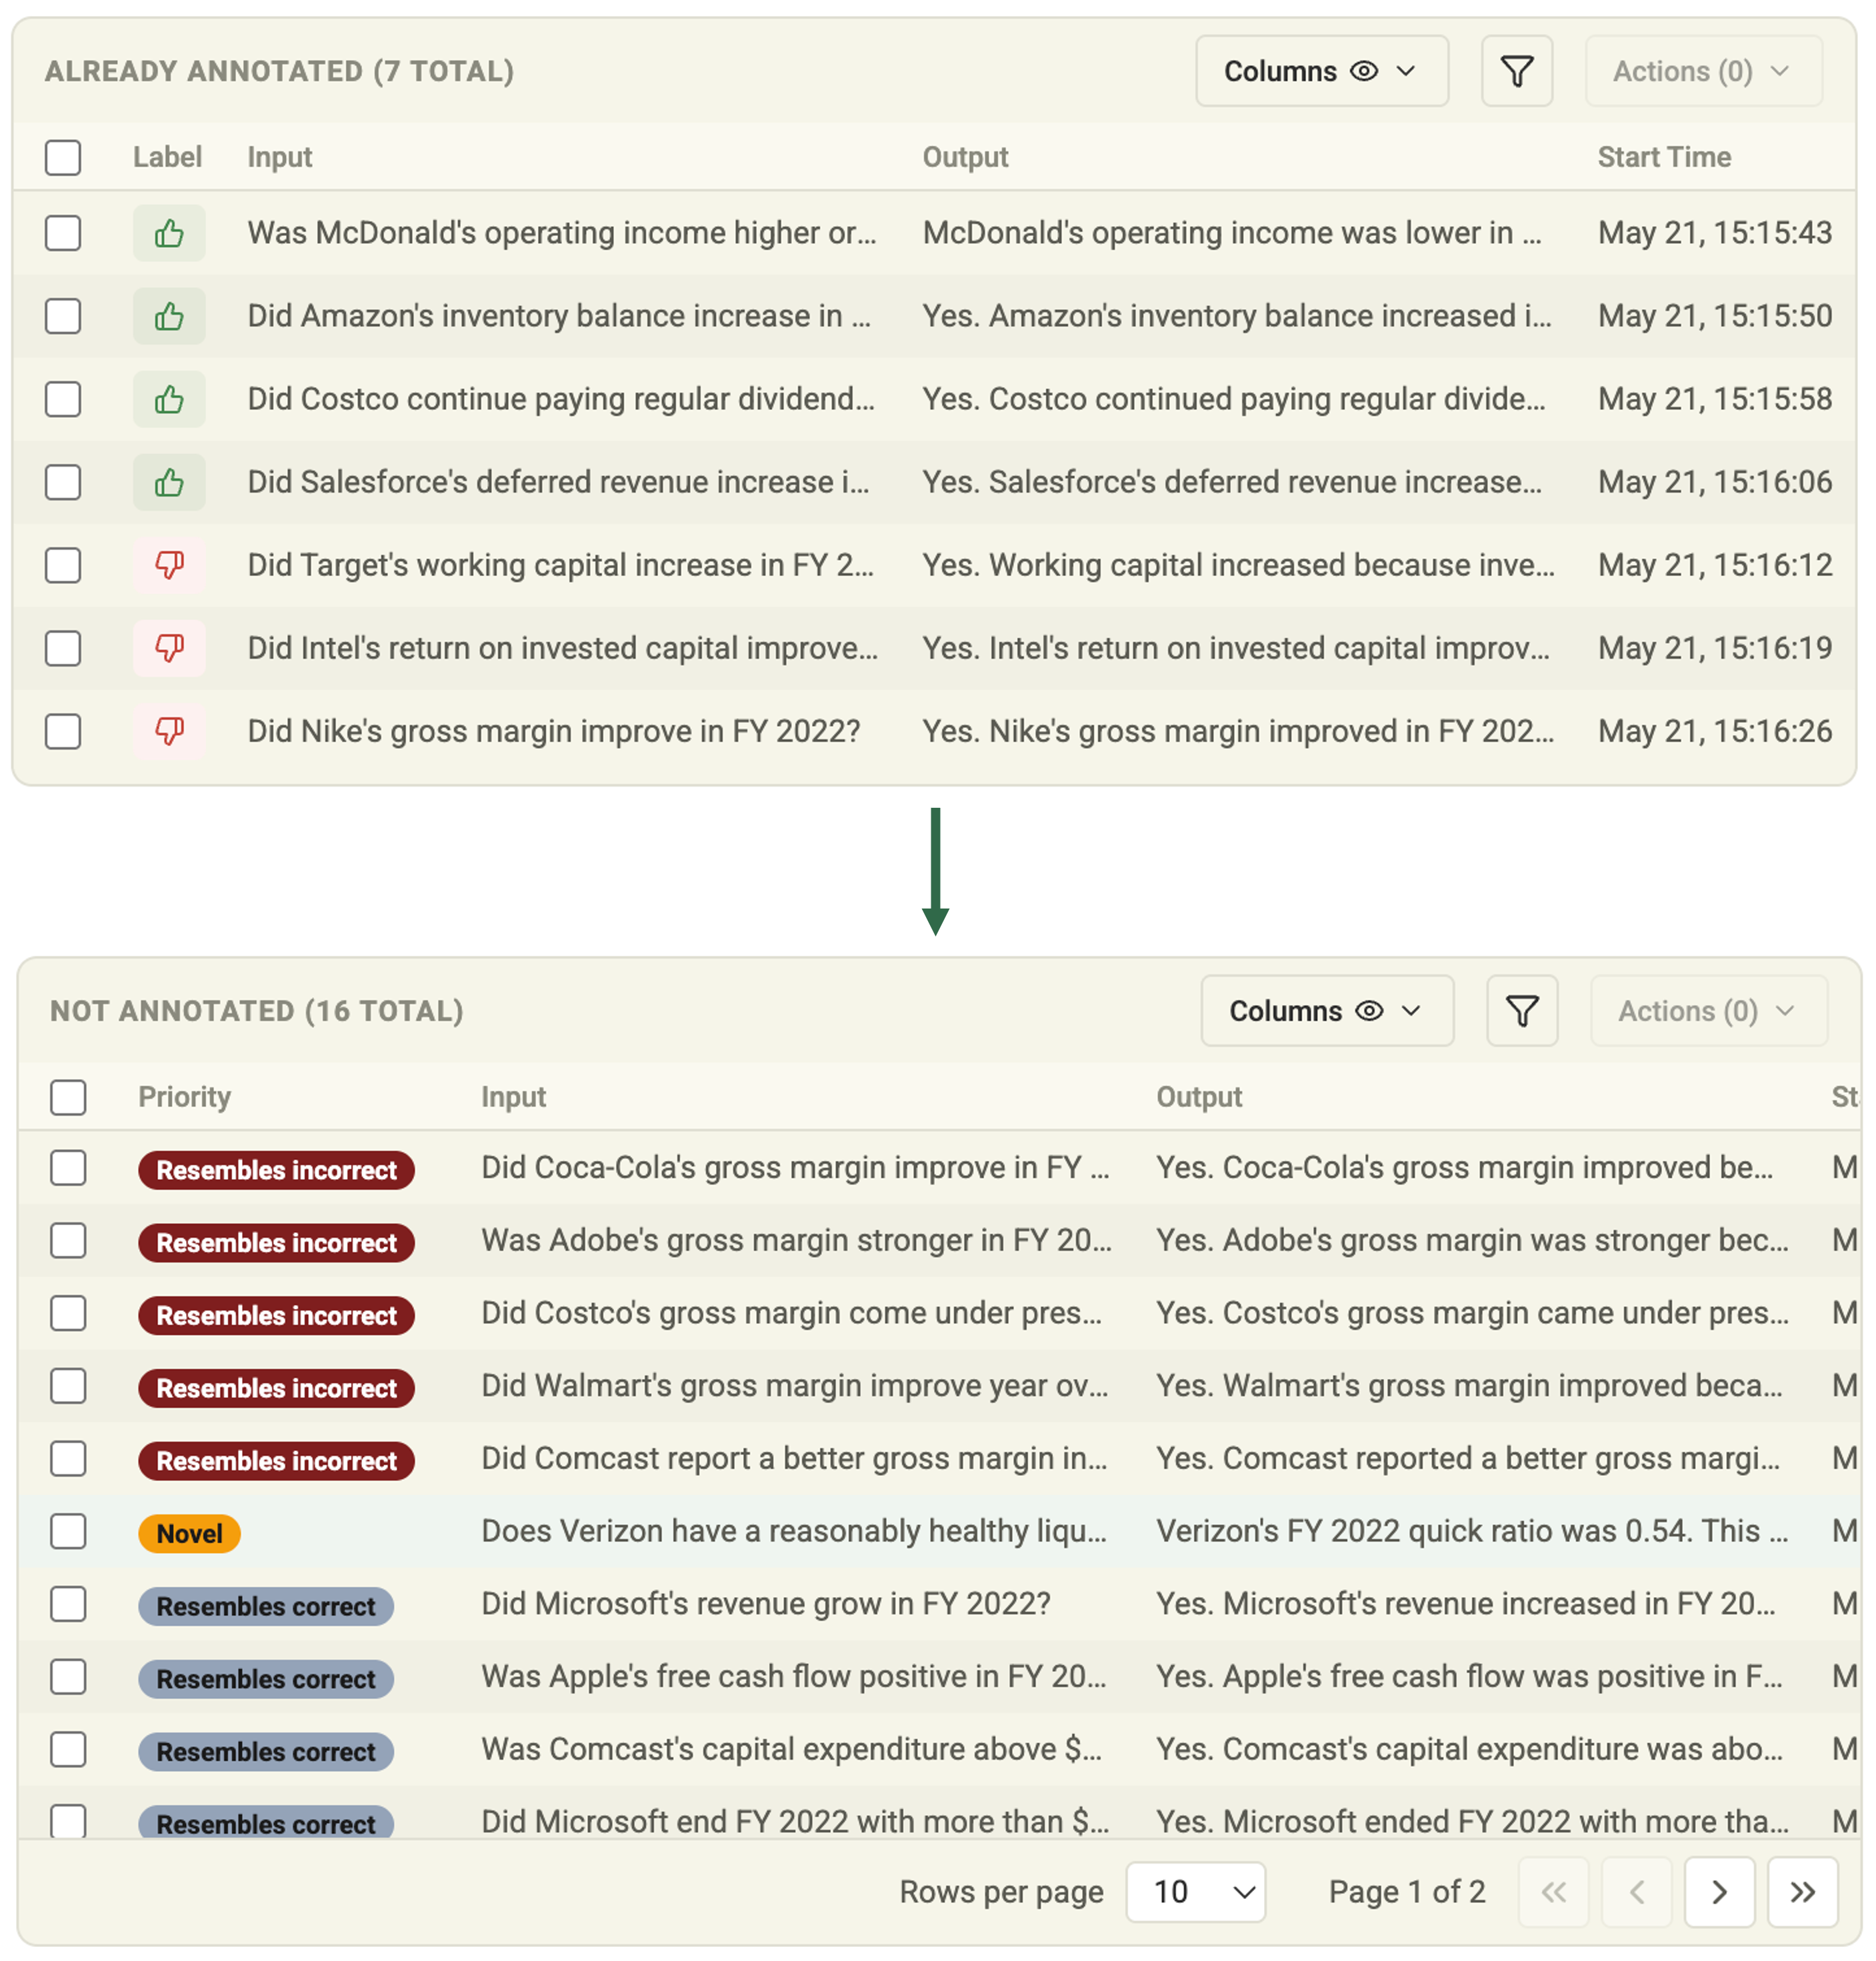Check the Costco's gross margin pressure row
The image size is (1876, 1961).
(68, 1313)
